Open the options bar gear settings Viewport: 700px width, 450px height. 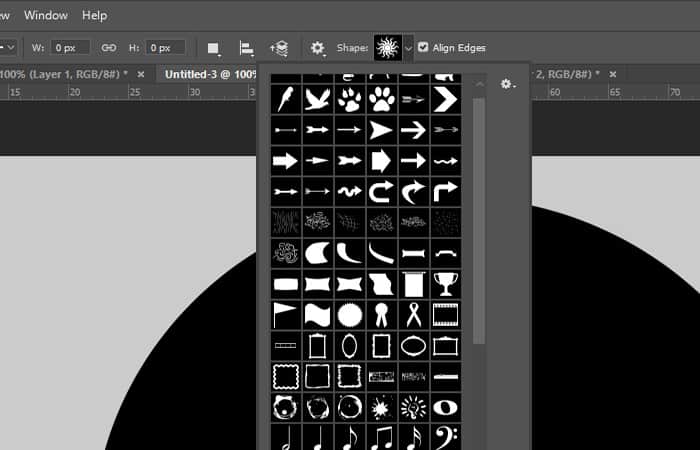click(x=317, y=48)
